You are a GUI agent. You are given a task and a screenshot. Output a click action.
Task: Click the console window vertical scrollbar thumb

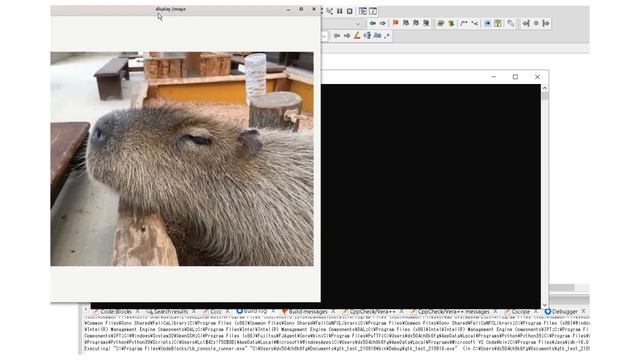coord(544,96)
